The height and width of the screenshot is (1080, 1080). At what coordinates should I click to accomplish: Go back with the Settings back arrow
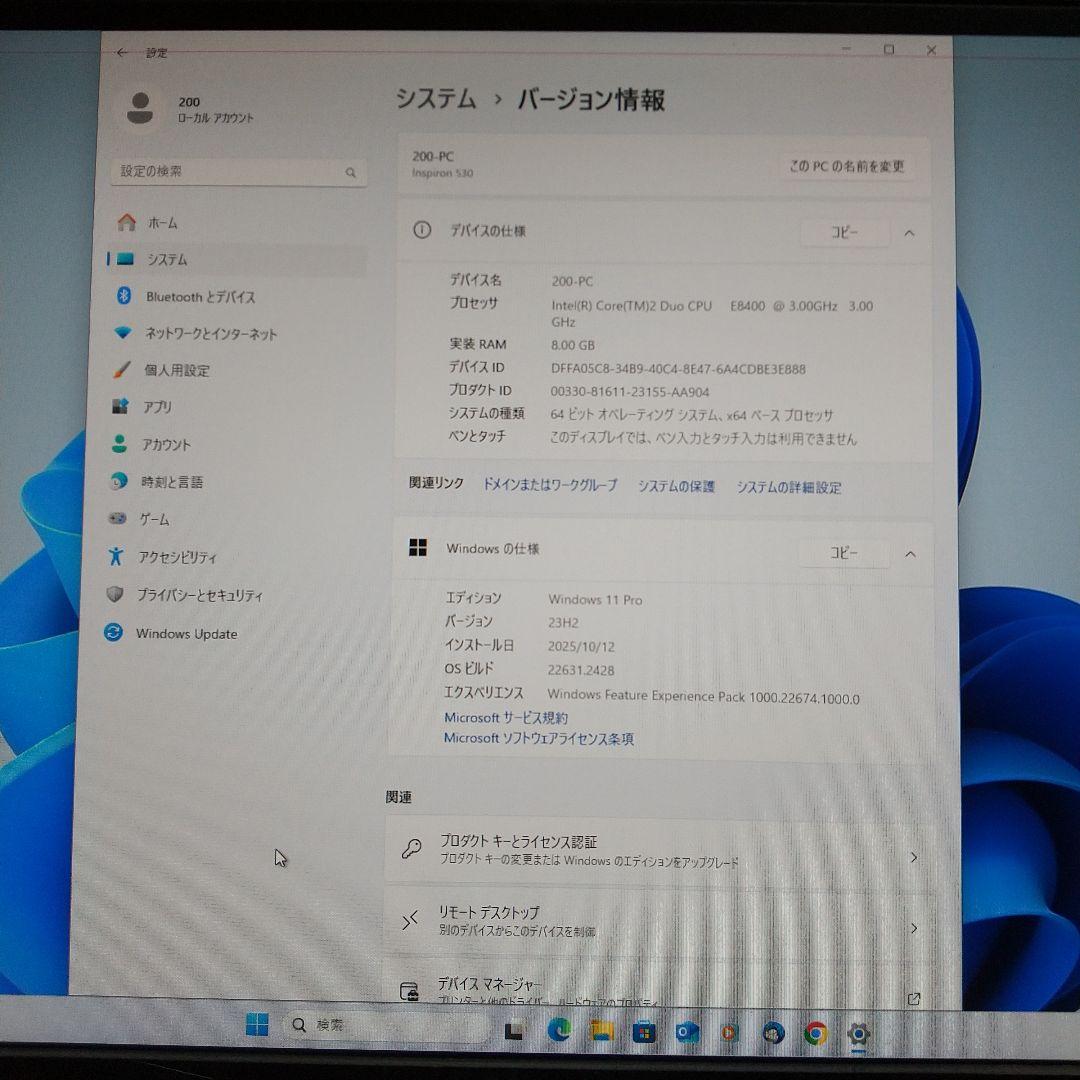point(122,52)
